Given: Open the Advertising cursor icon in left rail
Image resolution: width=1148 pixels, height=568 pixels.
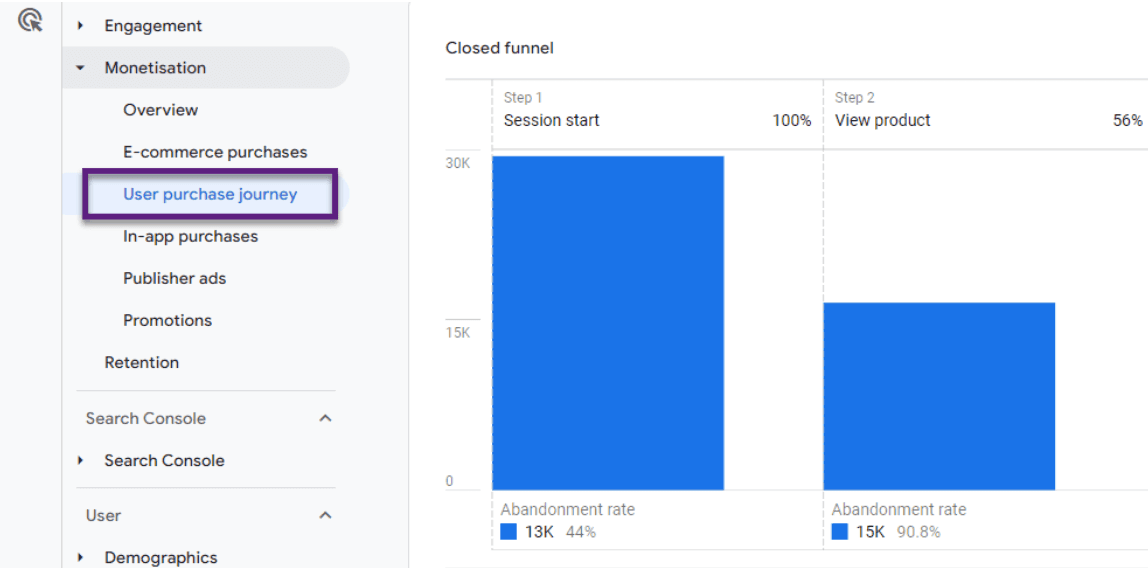Looking at the screenshot, I should tap(31, 20).
